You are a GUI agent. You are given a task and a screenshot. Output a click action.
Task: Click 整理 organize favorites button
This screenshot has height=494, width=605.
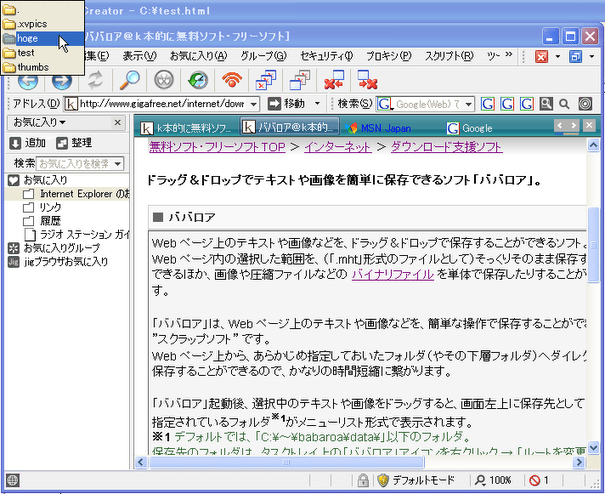pyautogui.click(x=74, y=143)
